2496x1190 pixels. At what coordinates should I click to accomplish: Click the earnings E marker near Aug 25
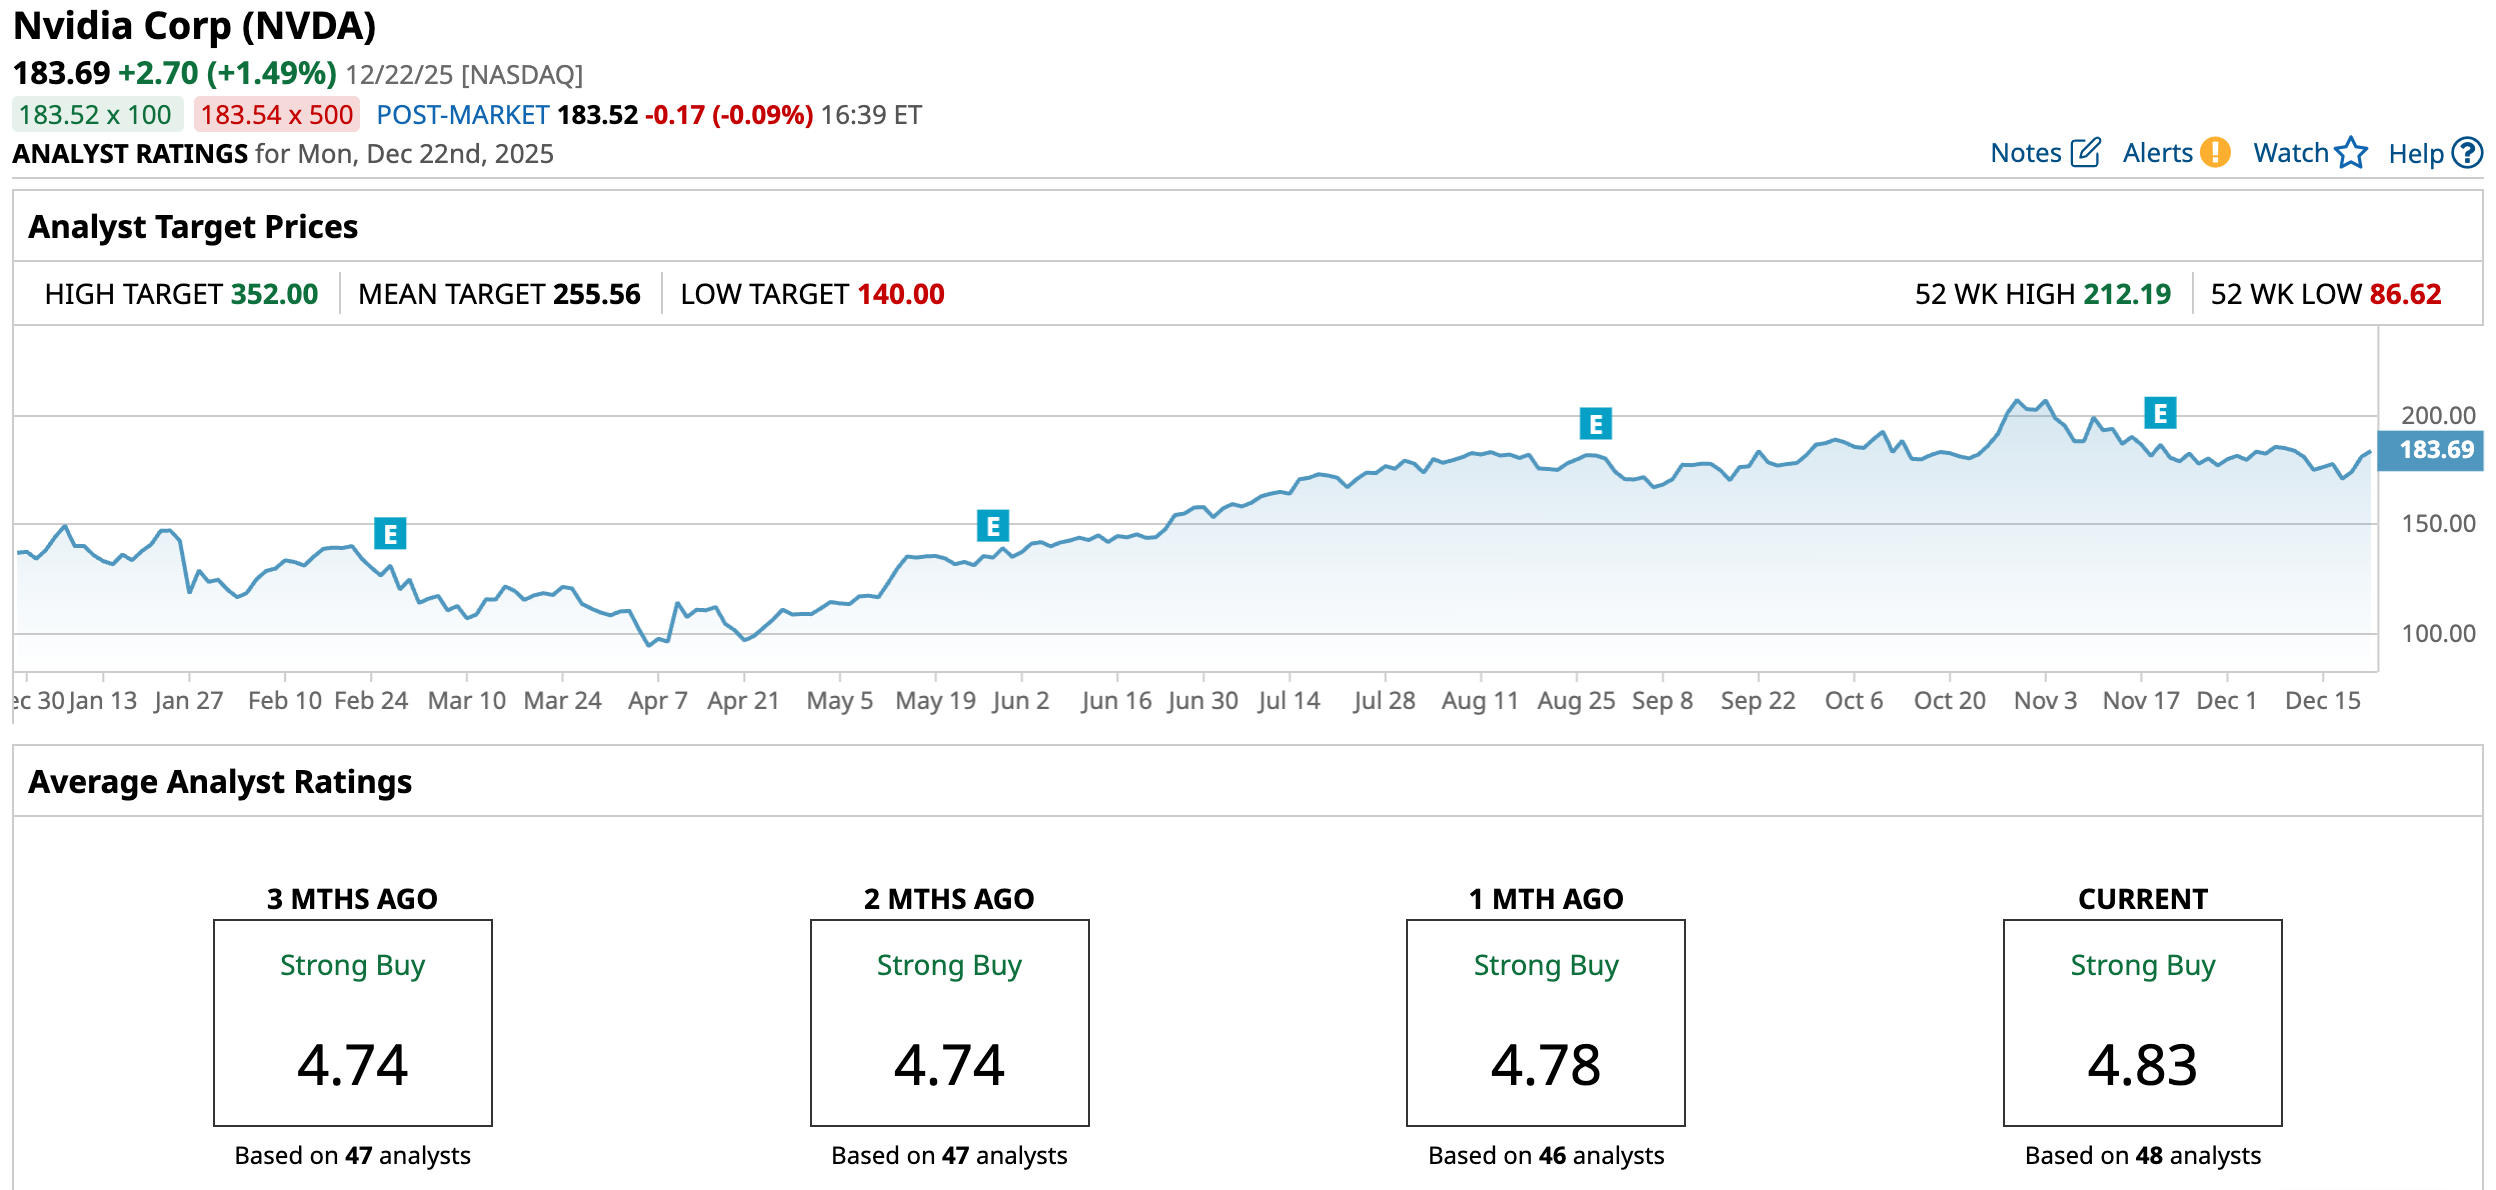coord(1595,424)
